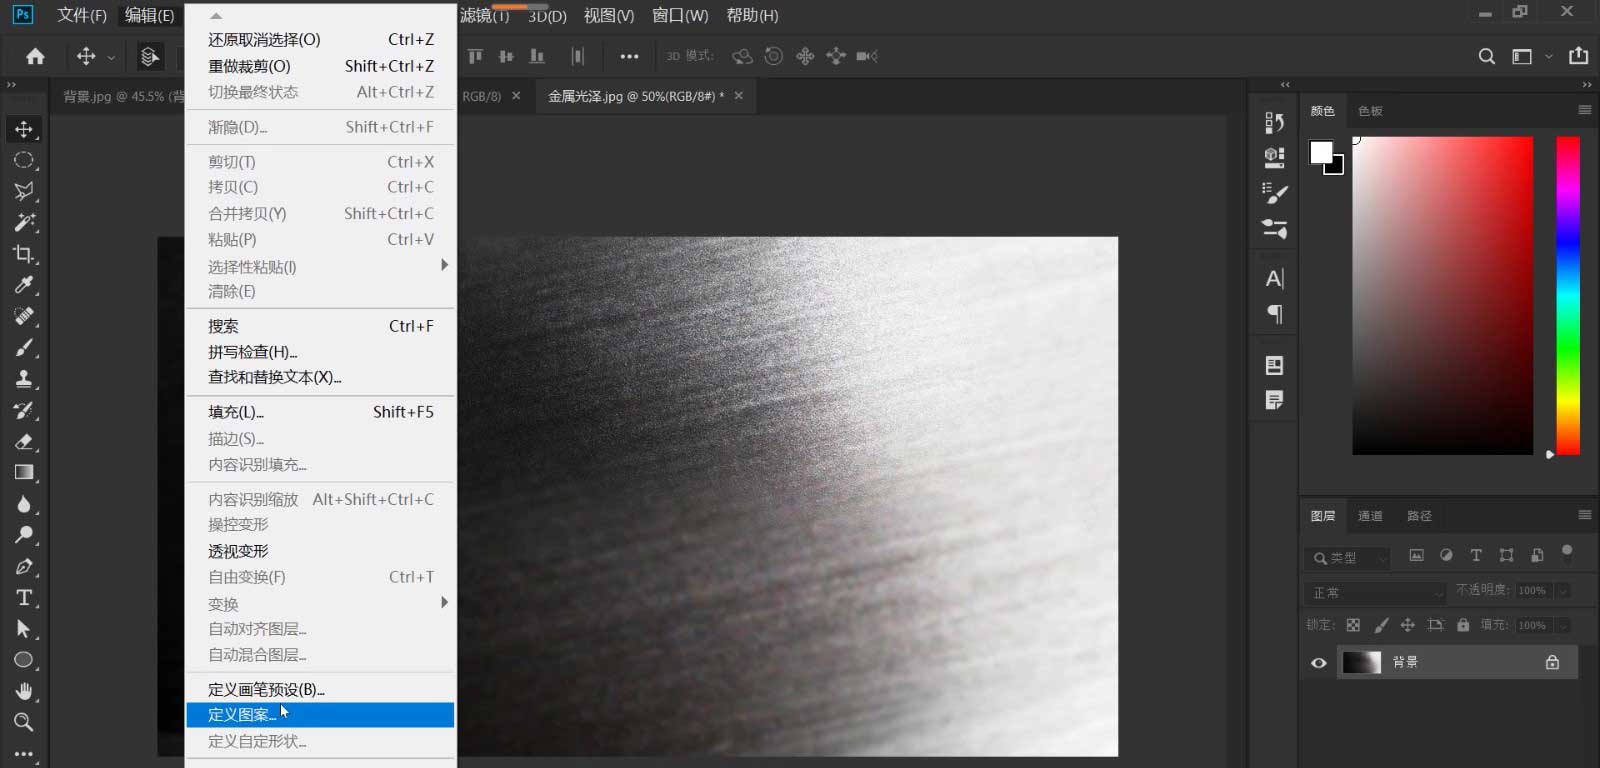
Task: Click the 不透明度 100% value field
Action: point(1532,590)
